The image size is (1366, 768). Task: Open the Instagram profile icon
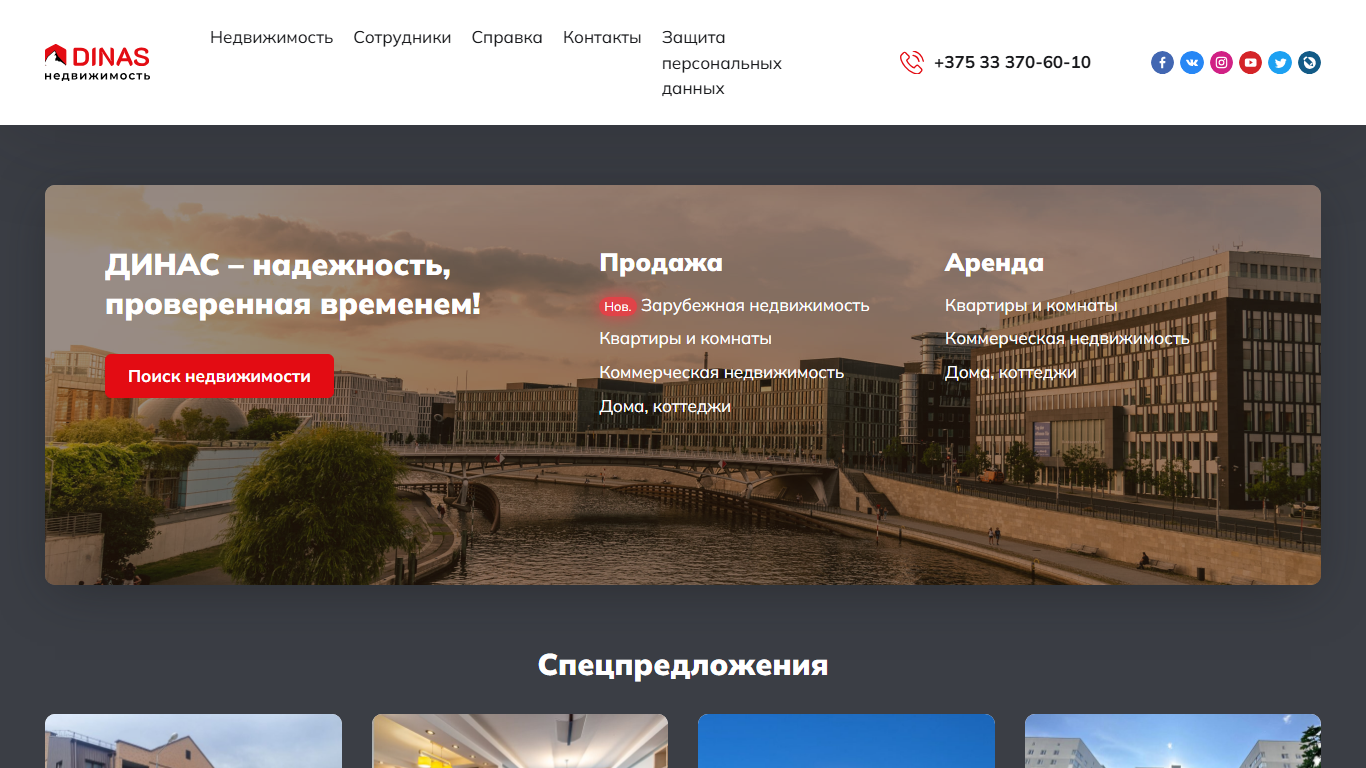click(1221, 63)
